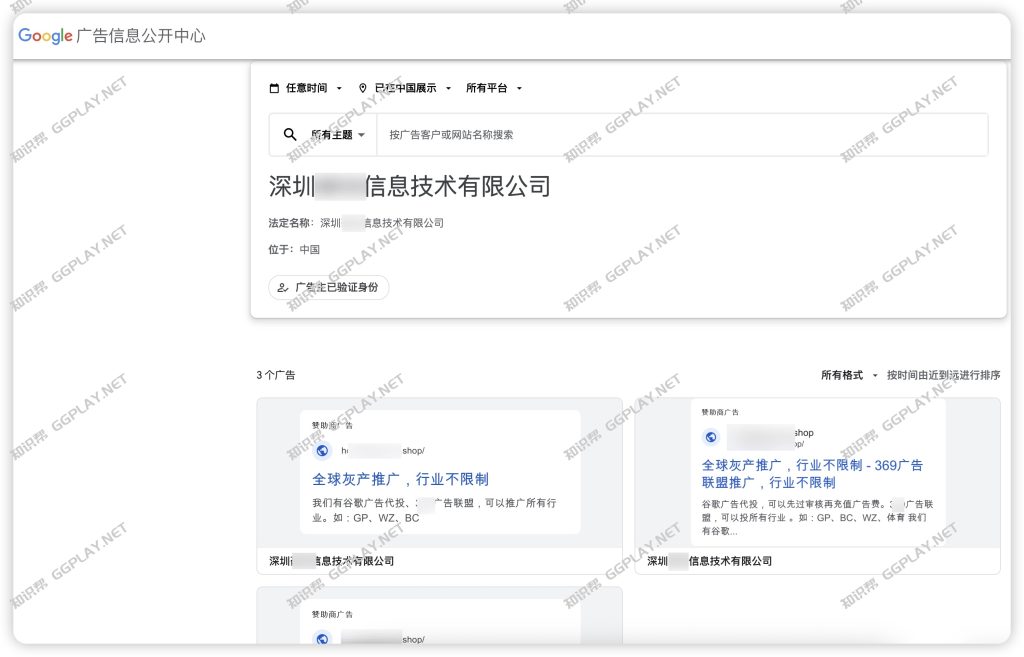Click description text 谷歌广告代投，可以先过审核再充值广告费
Image resolution: width=1024 pixels, height=657 pixels.
(x=818, y=517)
